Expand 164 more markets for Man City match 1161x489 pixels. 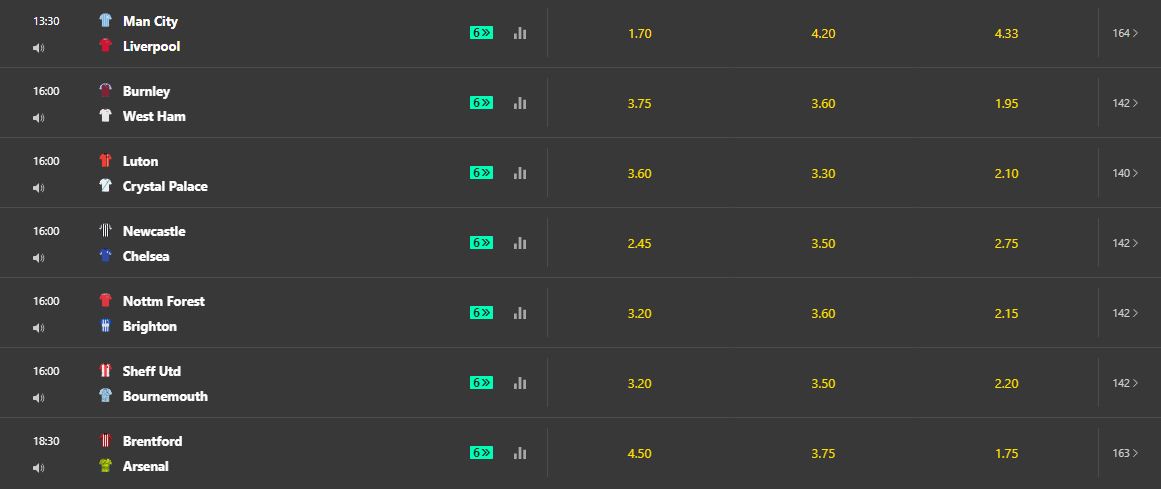pos(1126,33)
